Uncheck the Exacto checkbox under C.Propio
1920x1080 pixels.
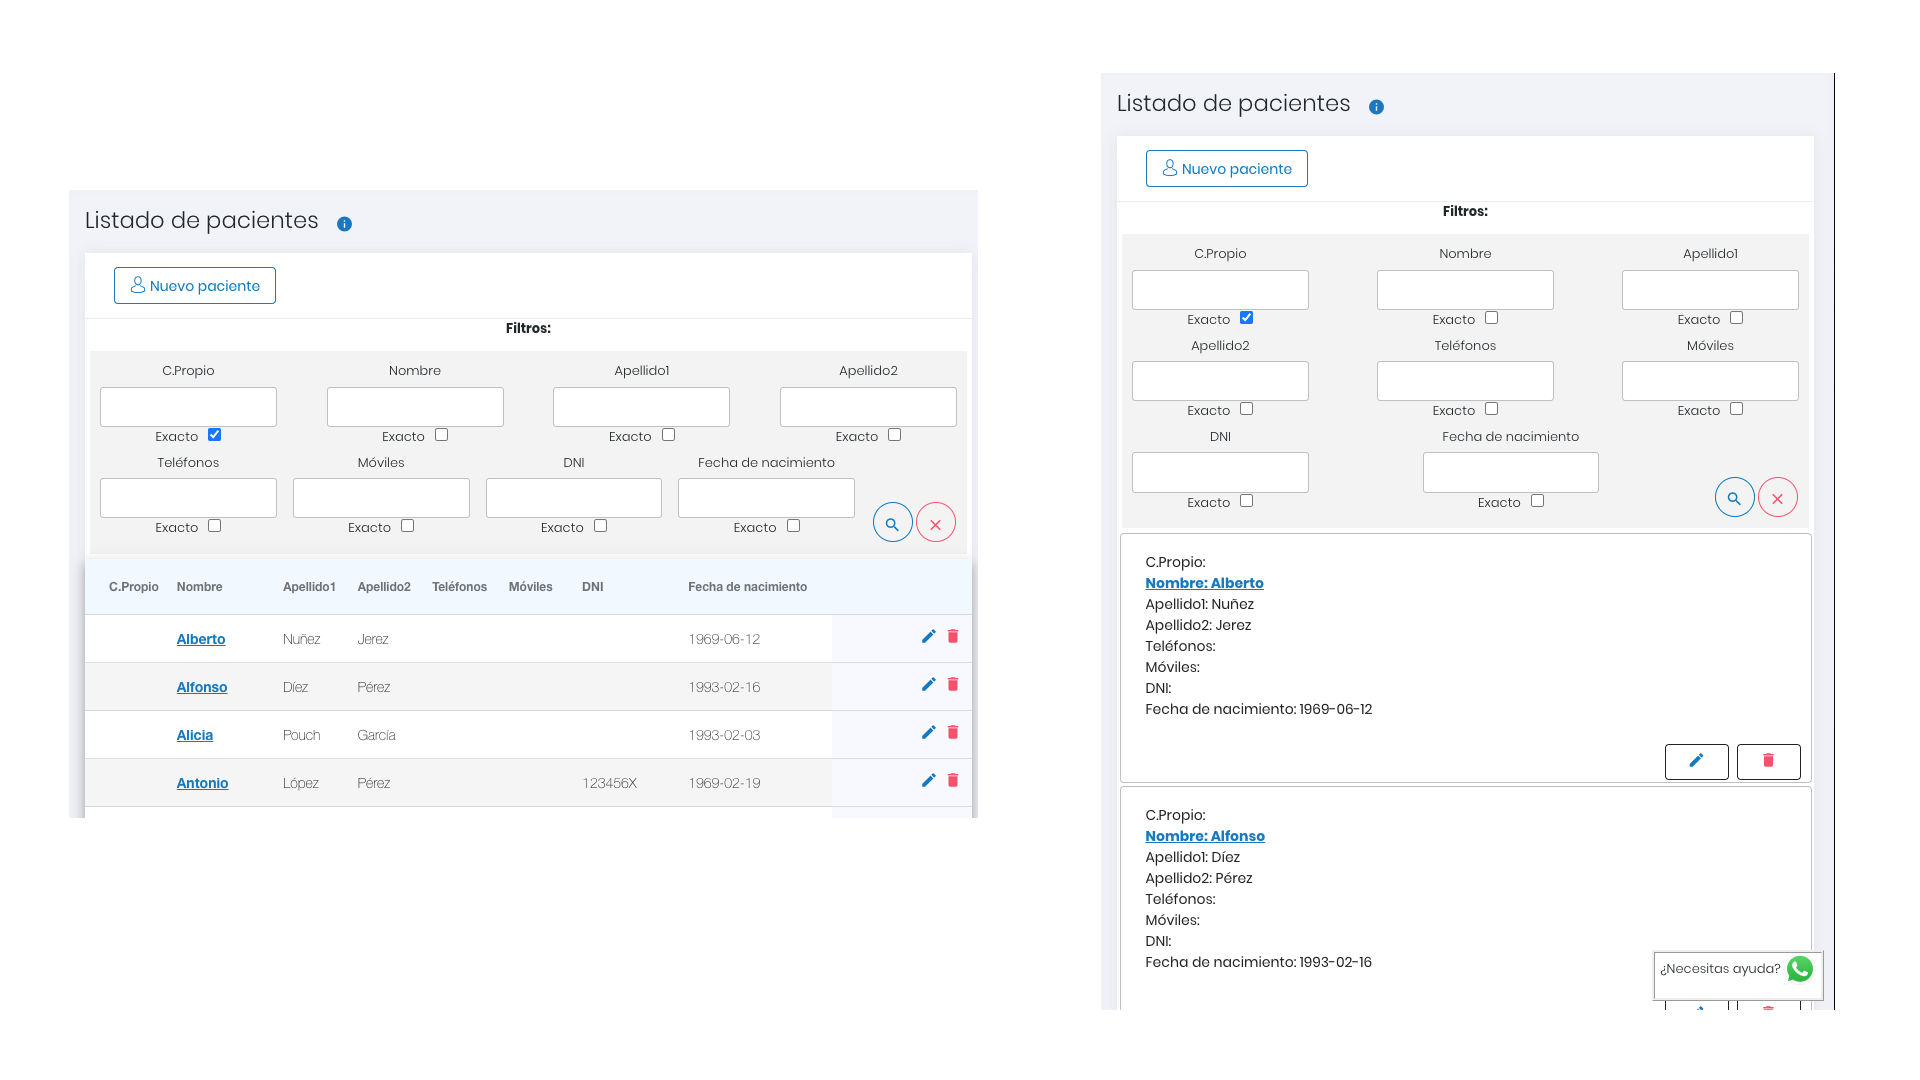(214, 434)
